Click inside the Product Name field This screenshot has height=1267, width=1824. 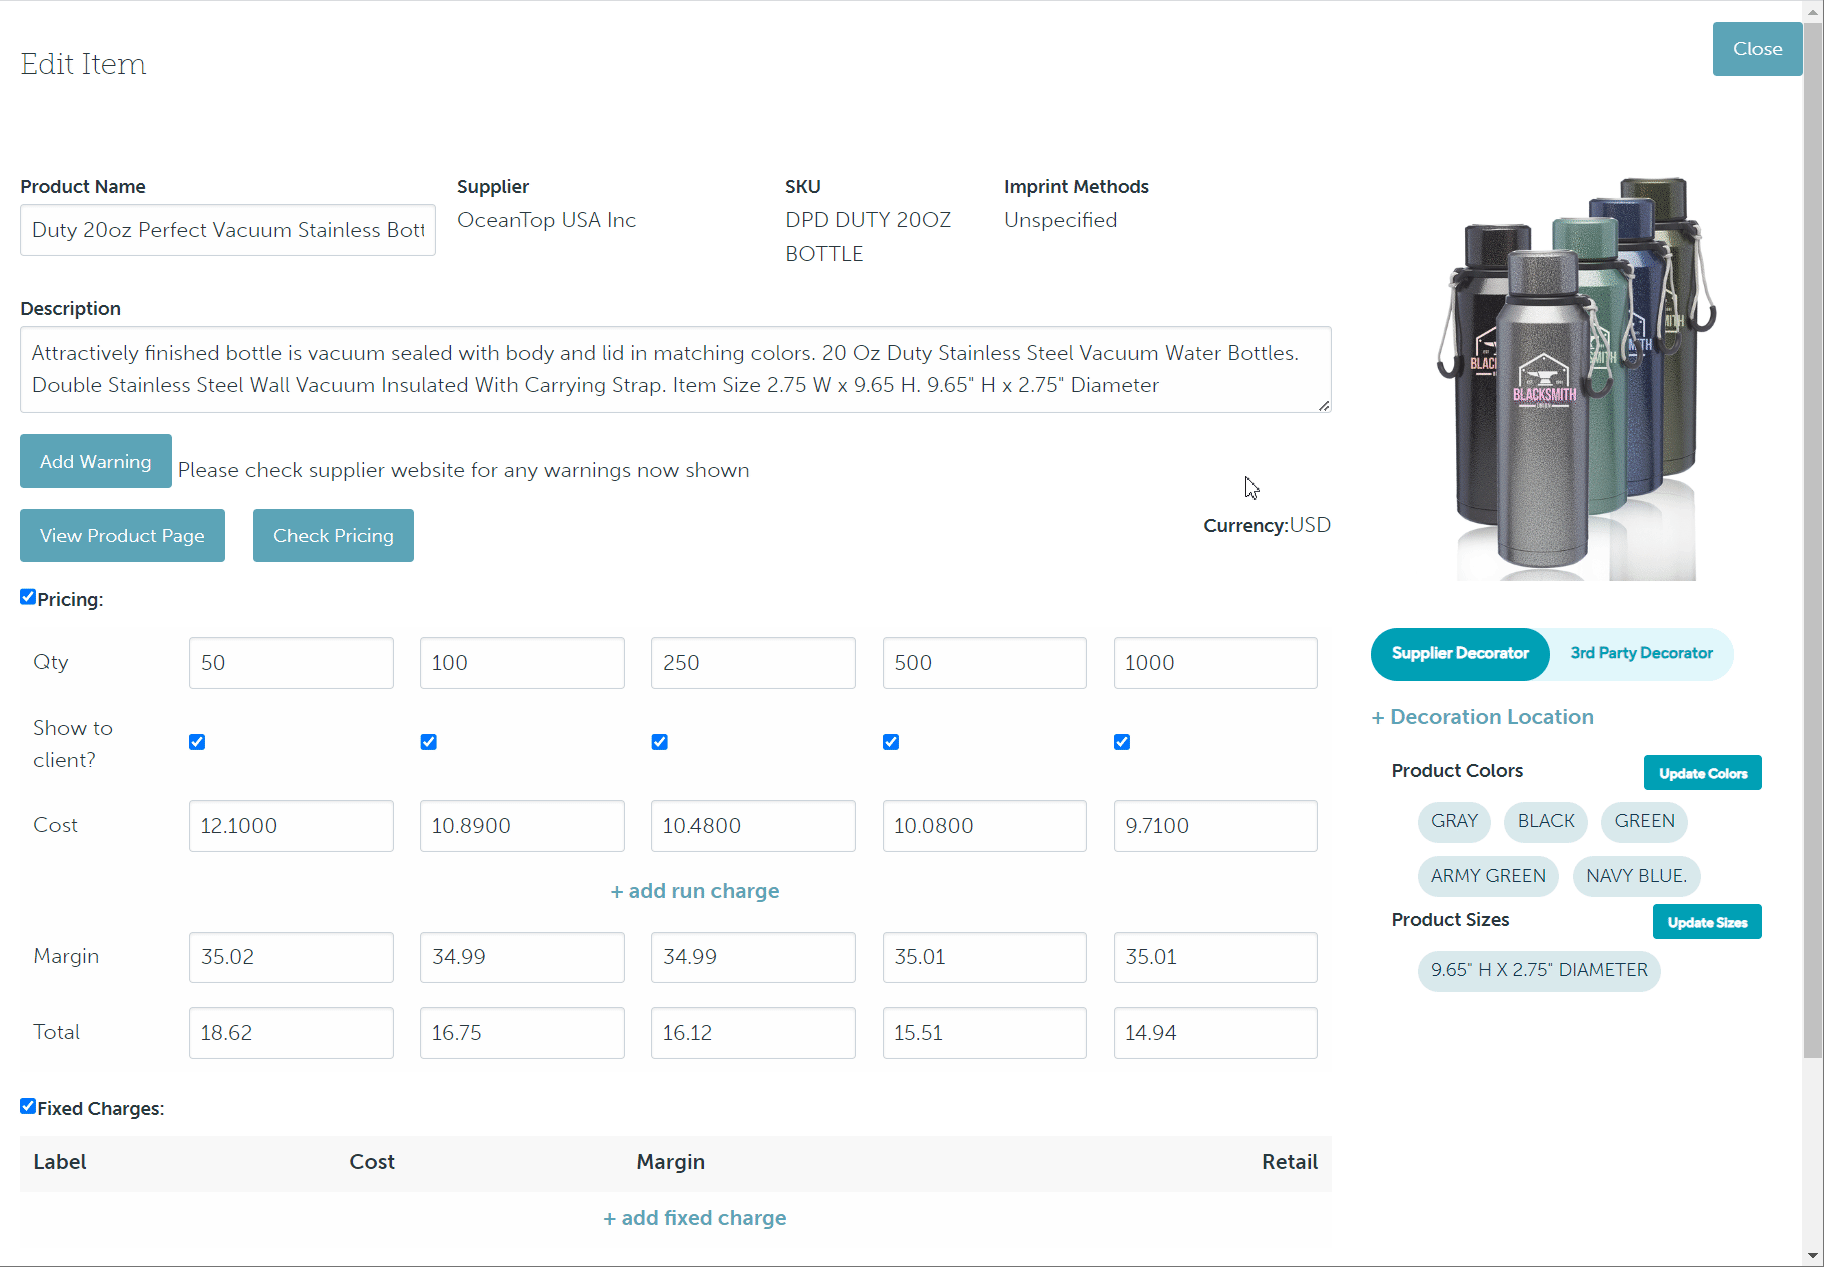pyautogui.click(x=227, y=230)
